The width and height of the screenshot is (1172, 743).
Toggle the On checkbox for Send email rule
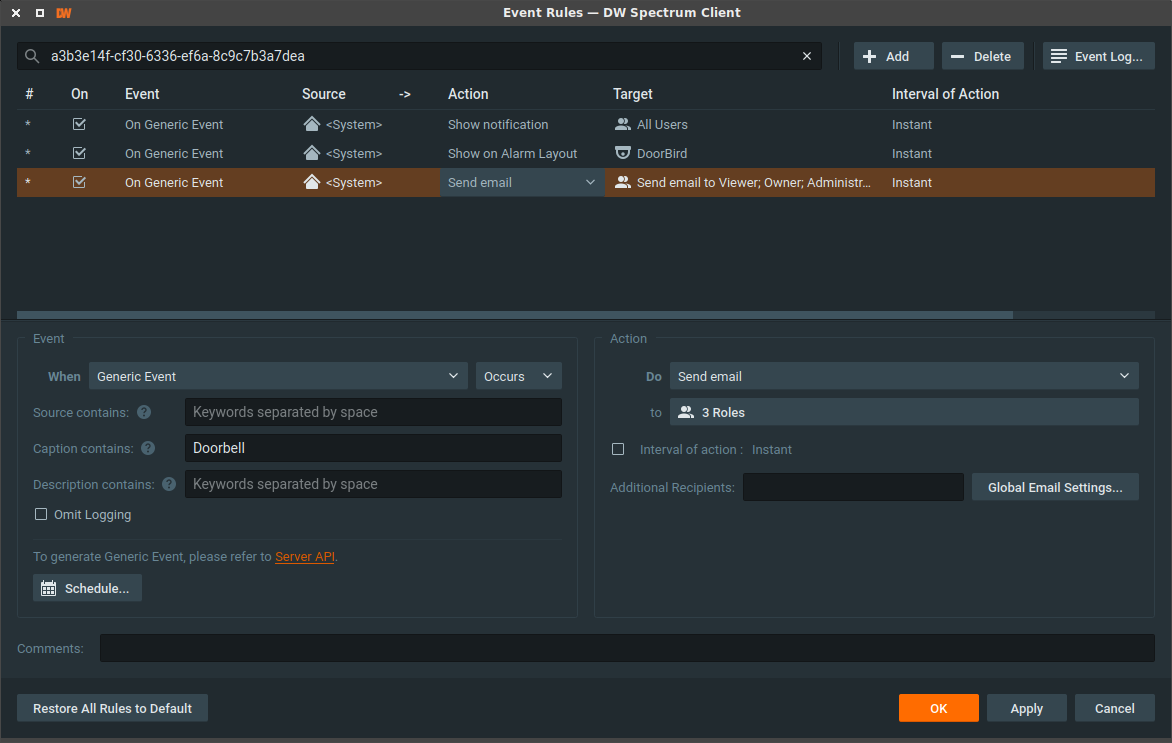tap(79, 182)
